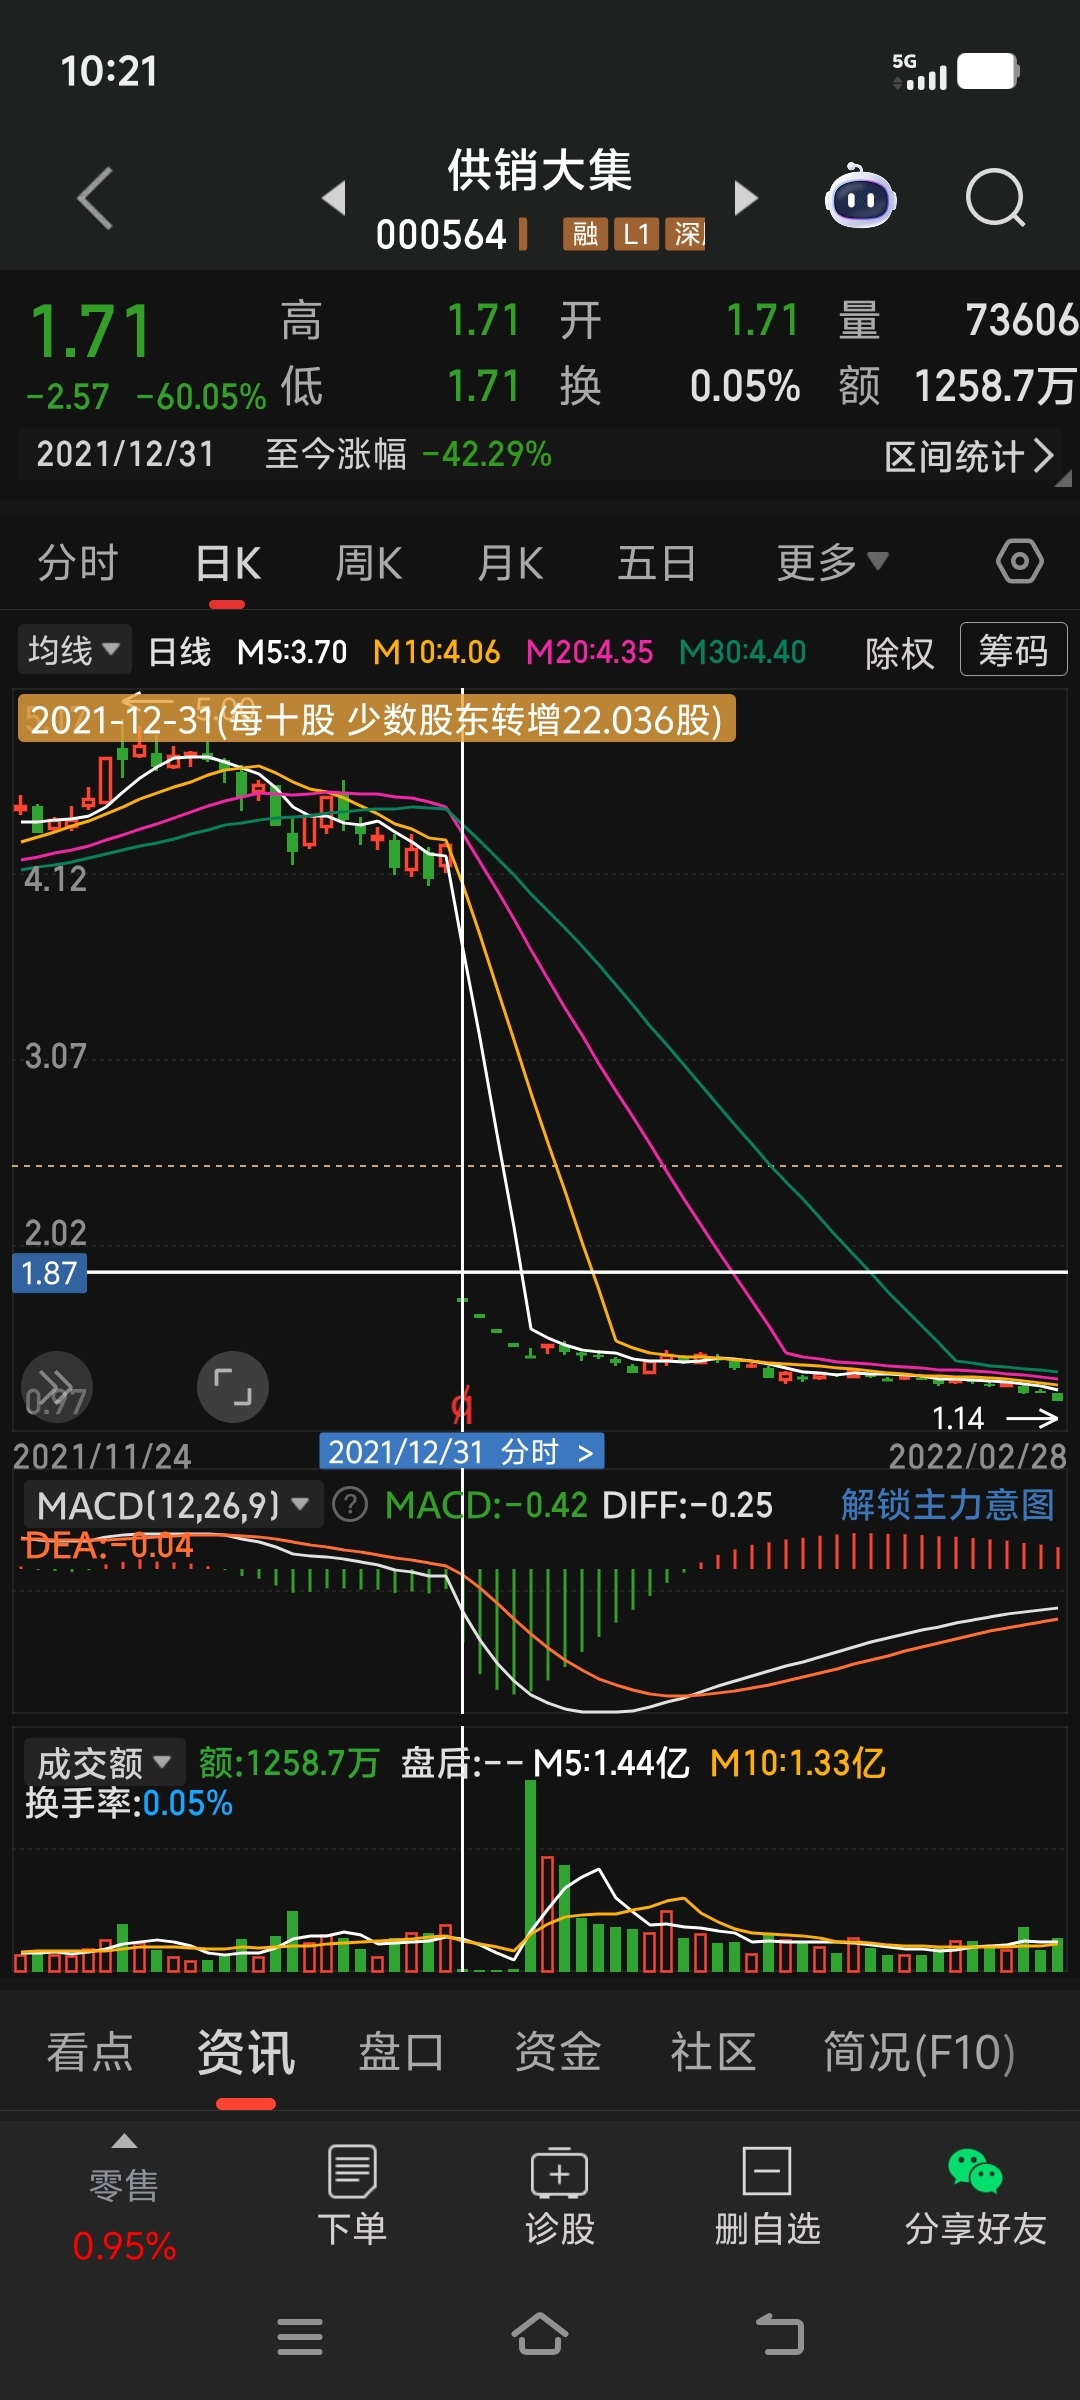Tap the 2022/02/28 end date label

click(x=978, y=1457)
